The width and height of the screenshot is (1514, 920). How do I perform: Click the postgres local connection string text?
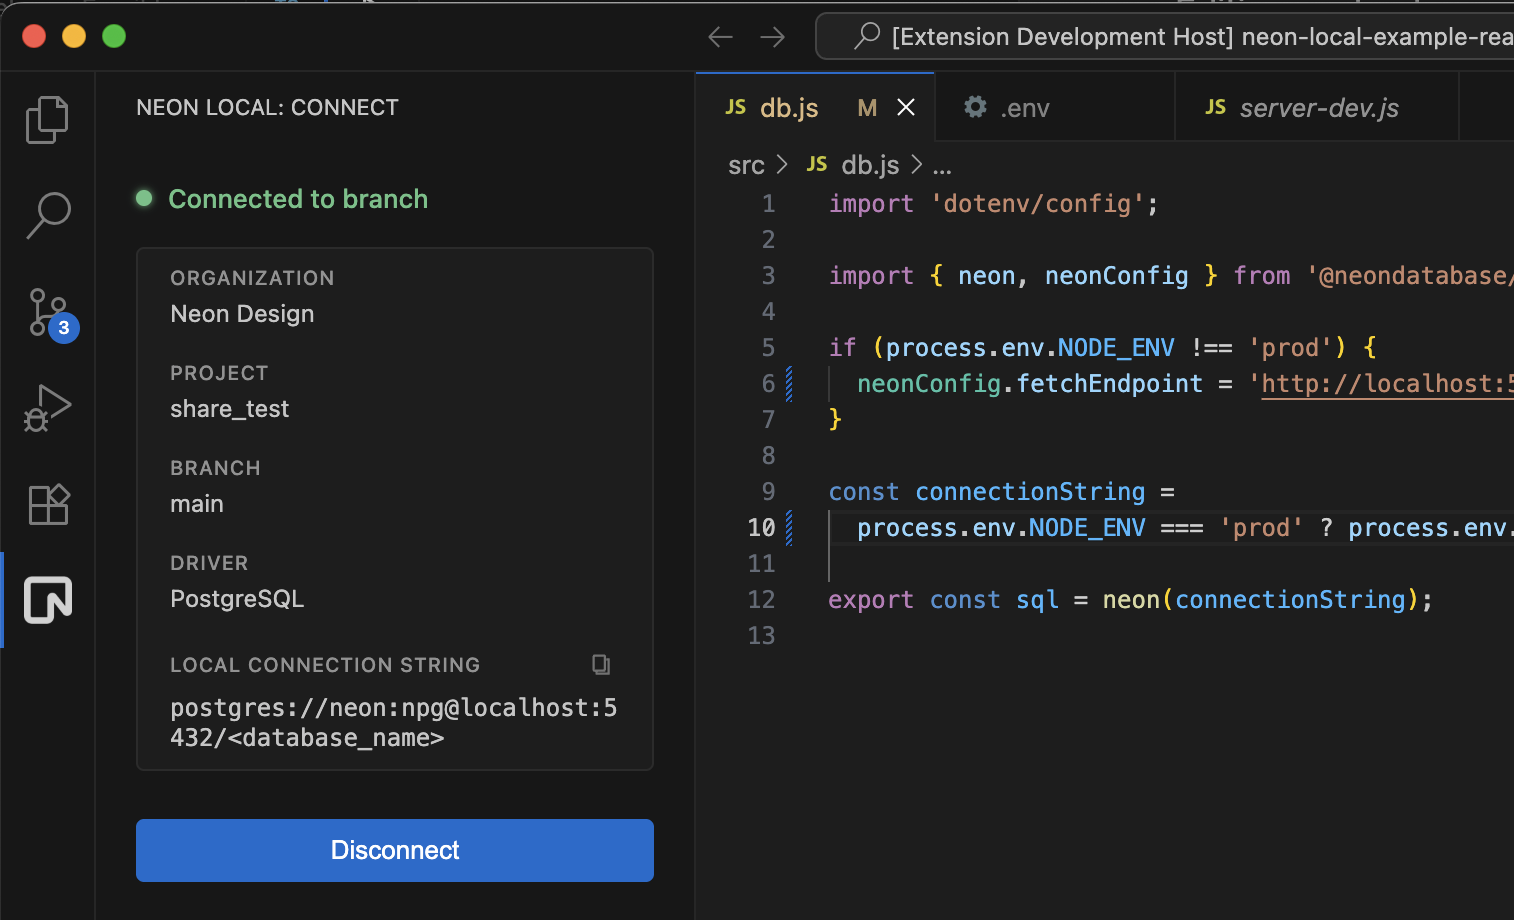[x=394, y=722]
